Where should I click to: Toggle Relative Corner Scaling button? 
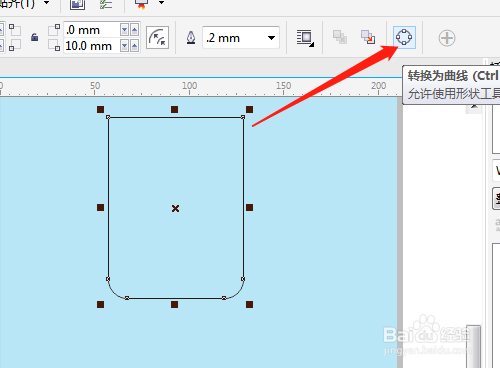(157, 37)
